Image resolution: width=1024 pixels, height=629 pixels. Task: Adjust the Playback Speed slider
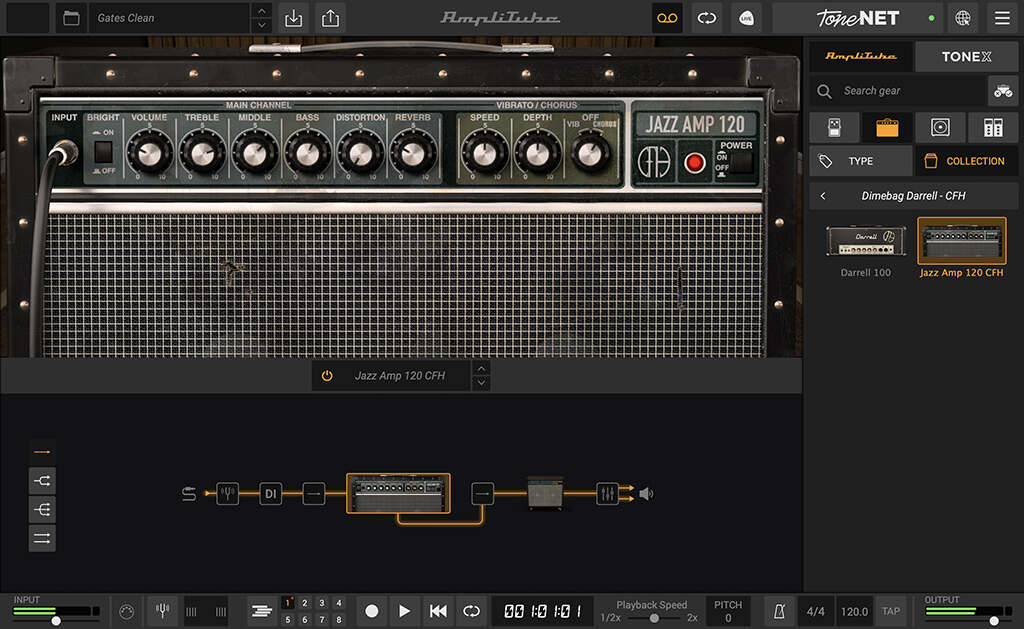click(653, 618)
